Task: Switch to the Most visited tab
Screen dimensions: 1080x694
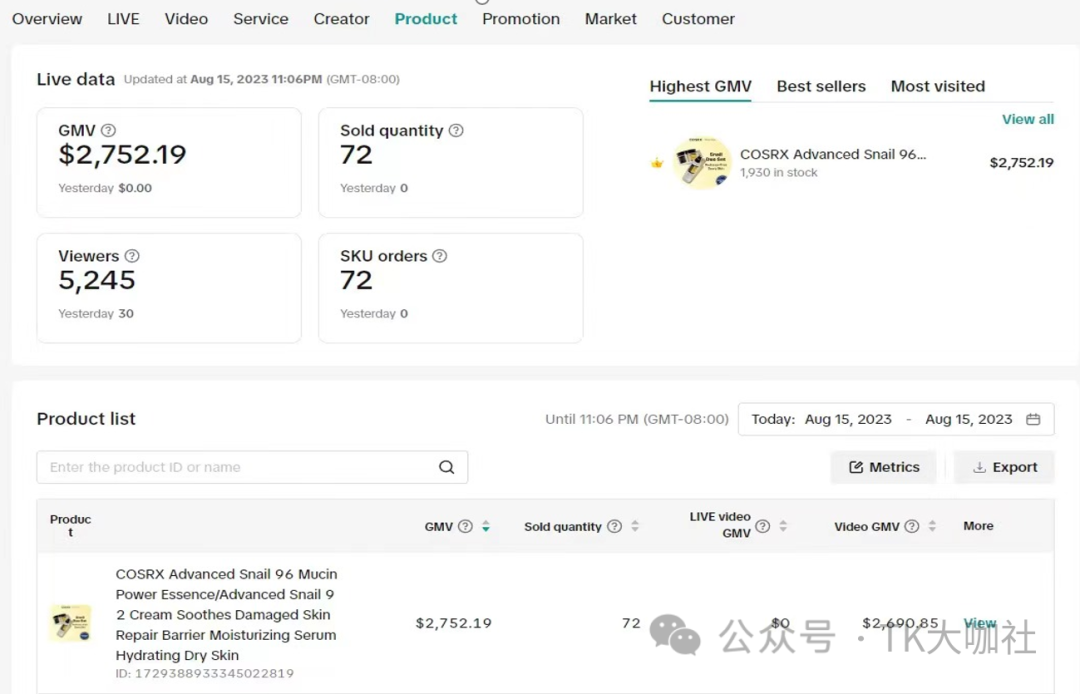Action: pos(937,86)
